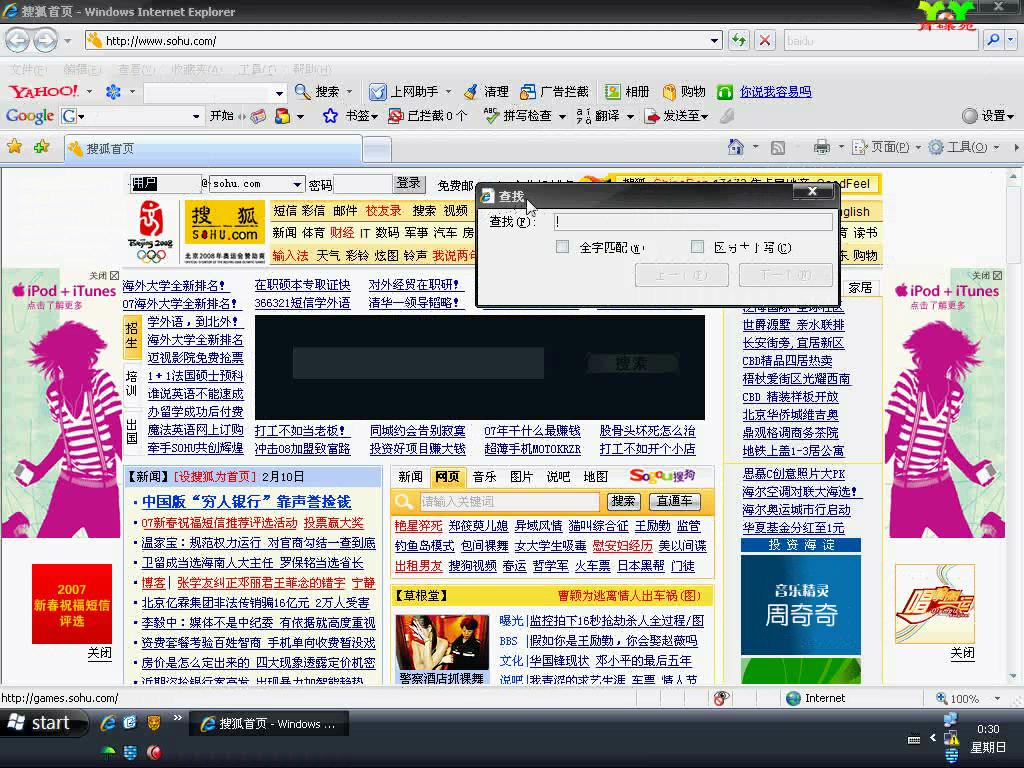Open the 中国版"穷人银行"靠声誉捡钱 headline

click(x=247, y=502)
